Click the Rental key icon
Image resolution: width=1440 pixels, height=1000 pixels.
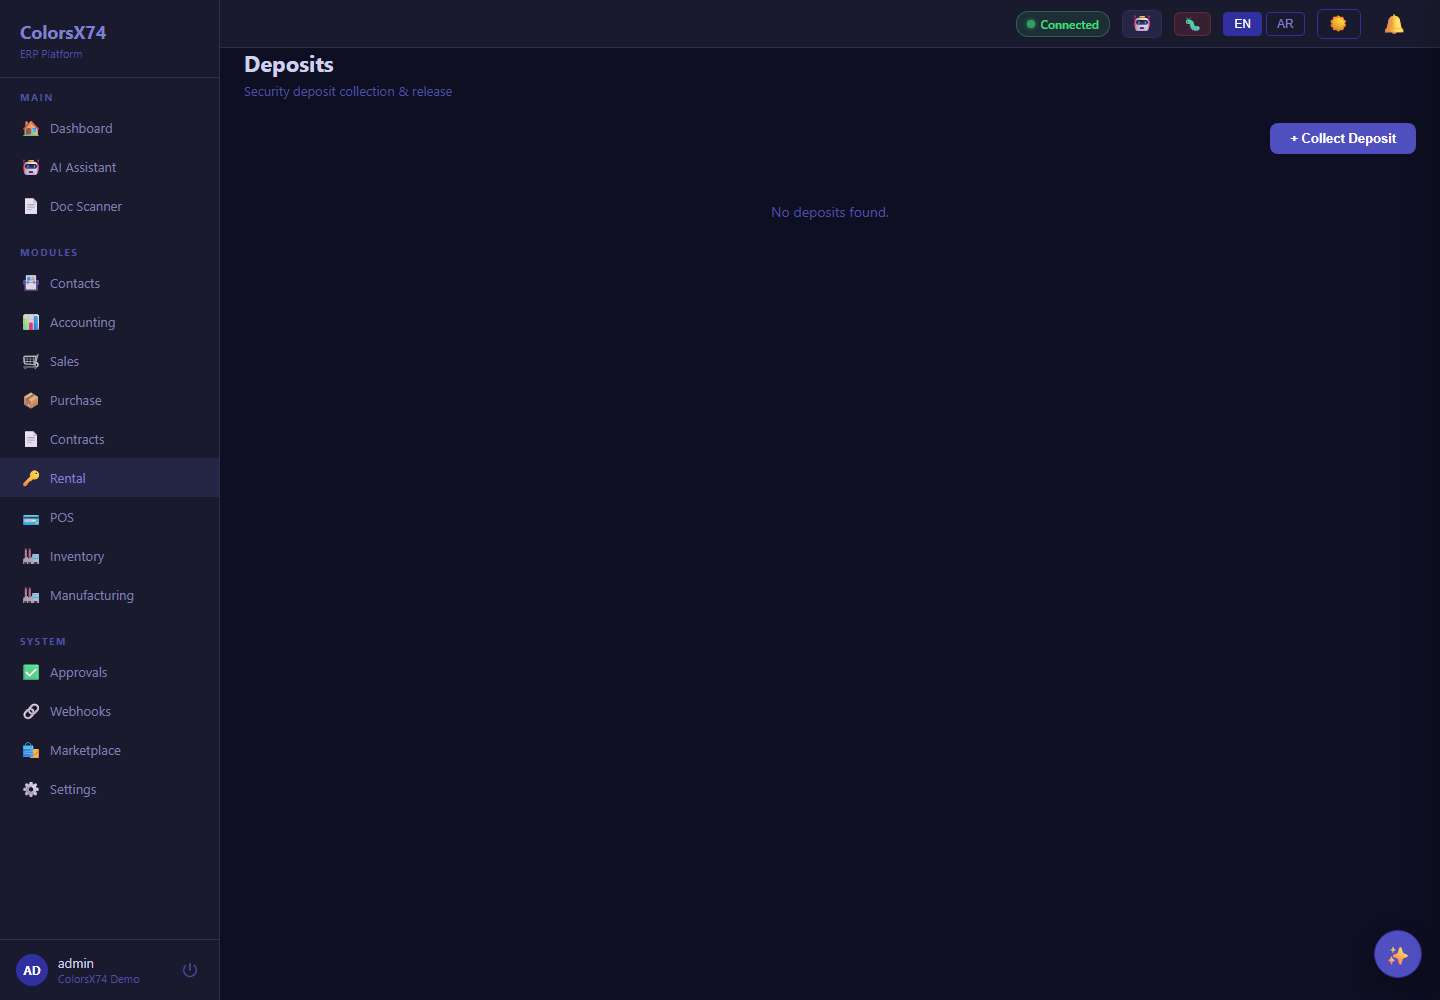pos(31,478)
